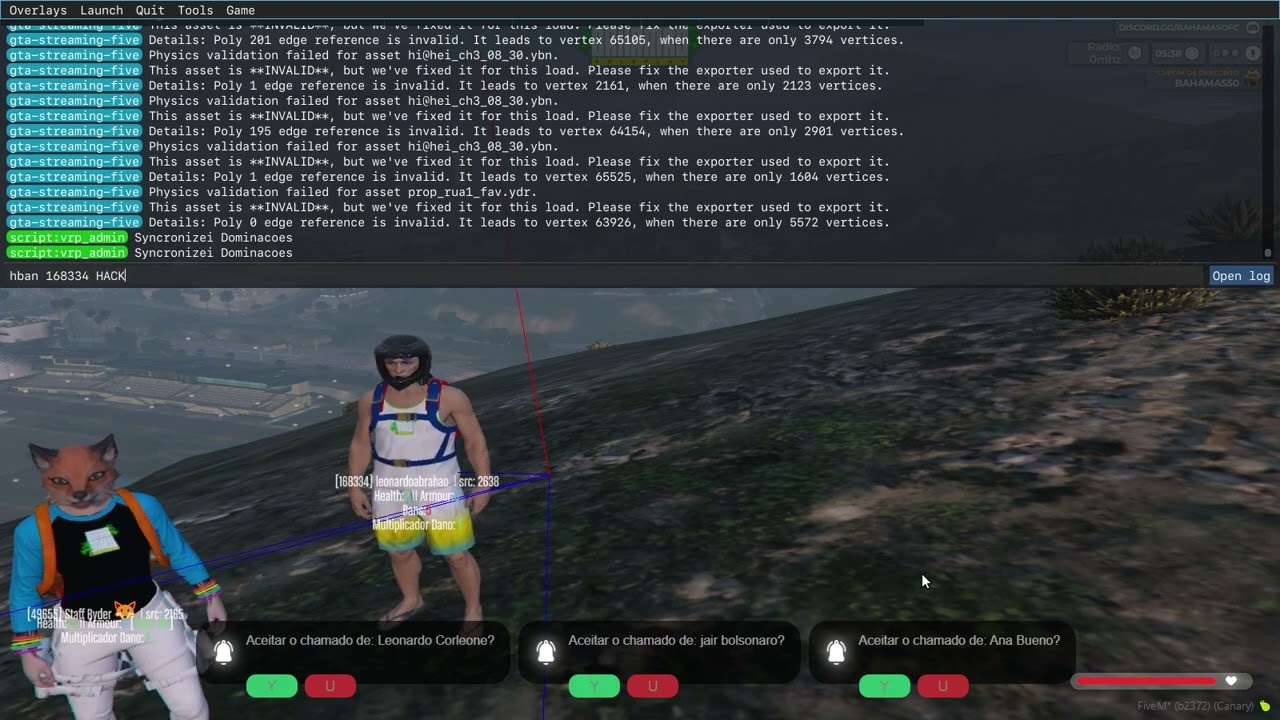
Task: Click the Open log button
Action: [1241, 276]
